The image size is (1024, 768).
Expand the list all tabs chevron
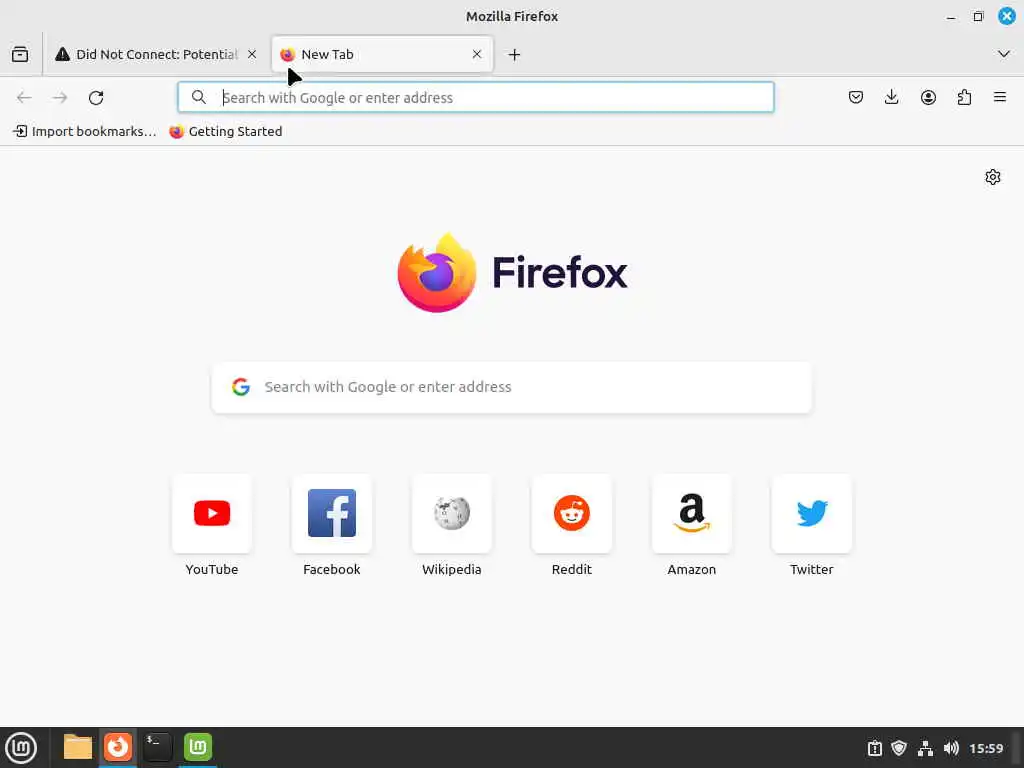pos(1004,54)
